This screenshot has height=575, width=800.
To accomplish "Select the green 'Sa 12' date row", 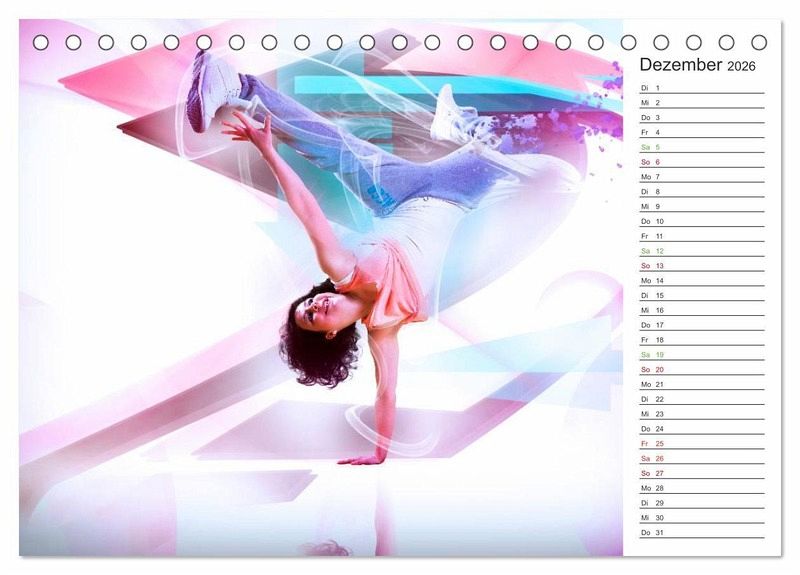I will [x=702, y=251].
